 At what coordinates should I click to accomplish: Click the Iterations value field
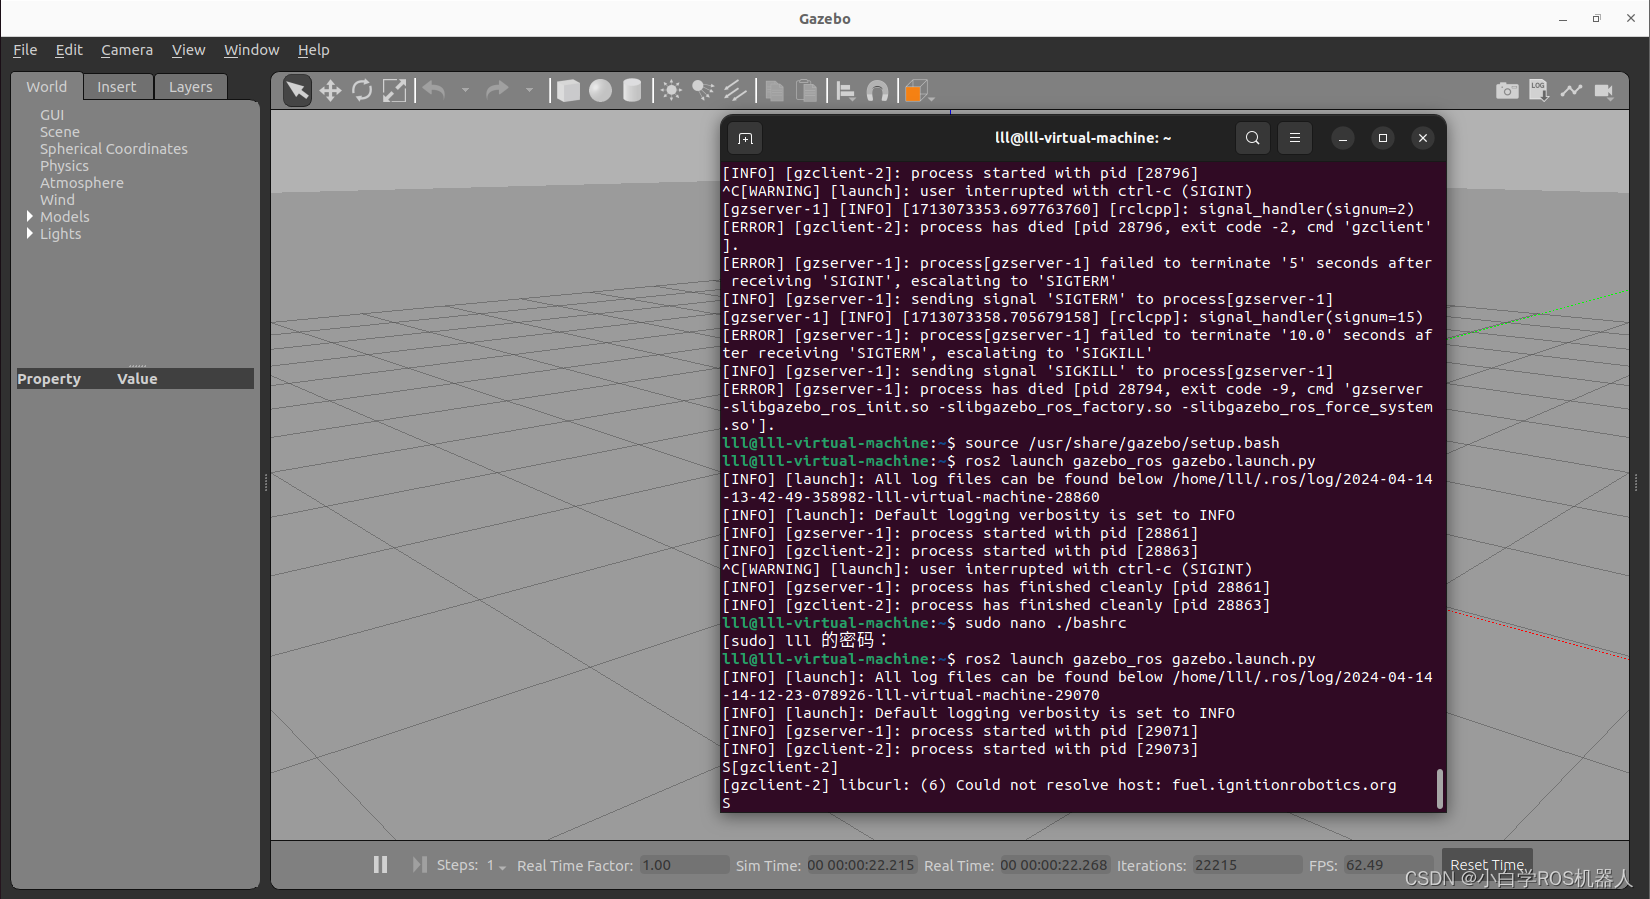click(x=1246, y=865)
